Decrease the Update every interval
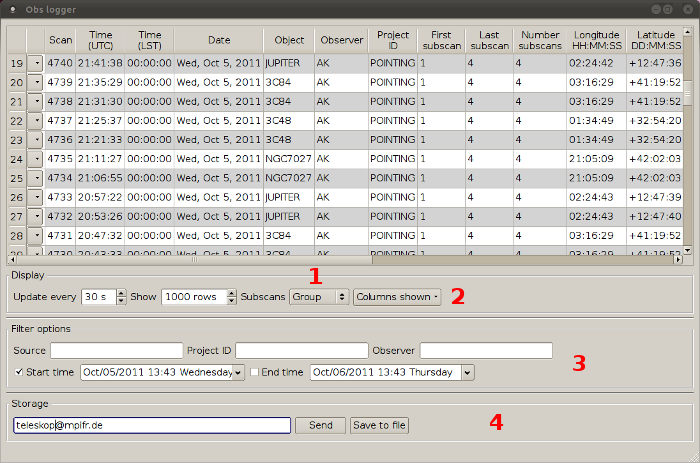The height and width of the screenshot is (463, 700). [121, 301]
